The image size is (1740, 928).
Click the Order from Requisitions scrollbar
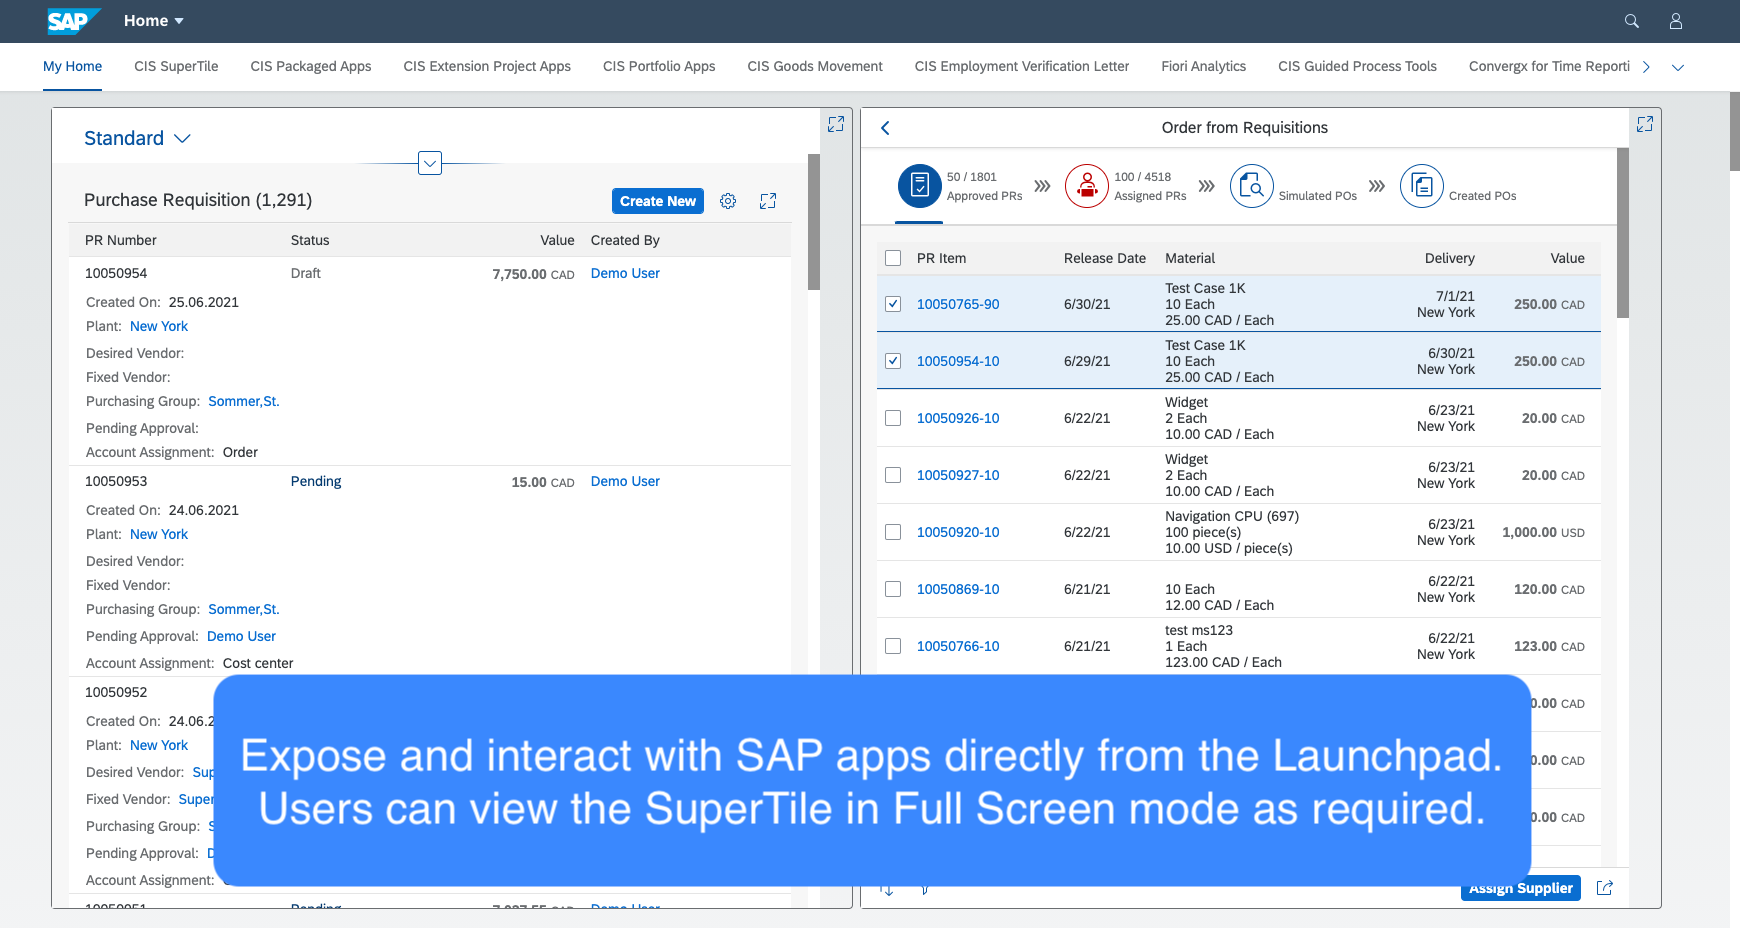coord(1623,233)
